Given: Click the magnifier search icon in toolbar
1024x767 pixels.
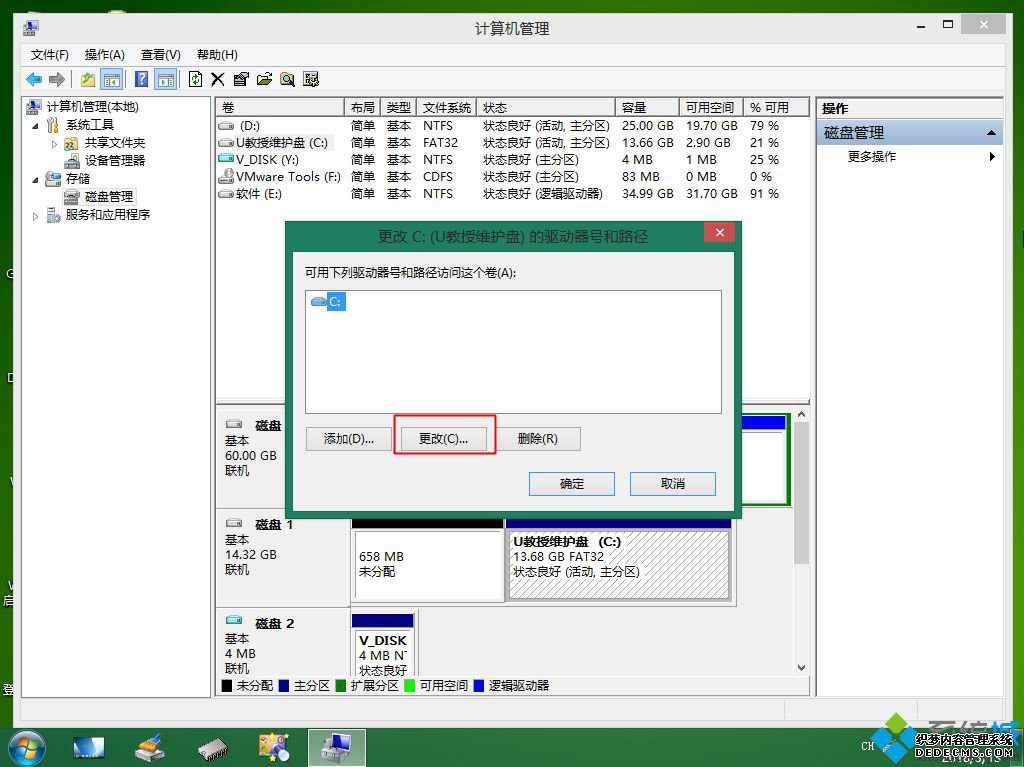Looking at the screenshot, I should [x=287, y=80].
